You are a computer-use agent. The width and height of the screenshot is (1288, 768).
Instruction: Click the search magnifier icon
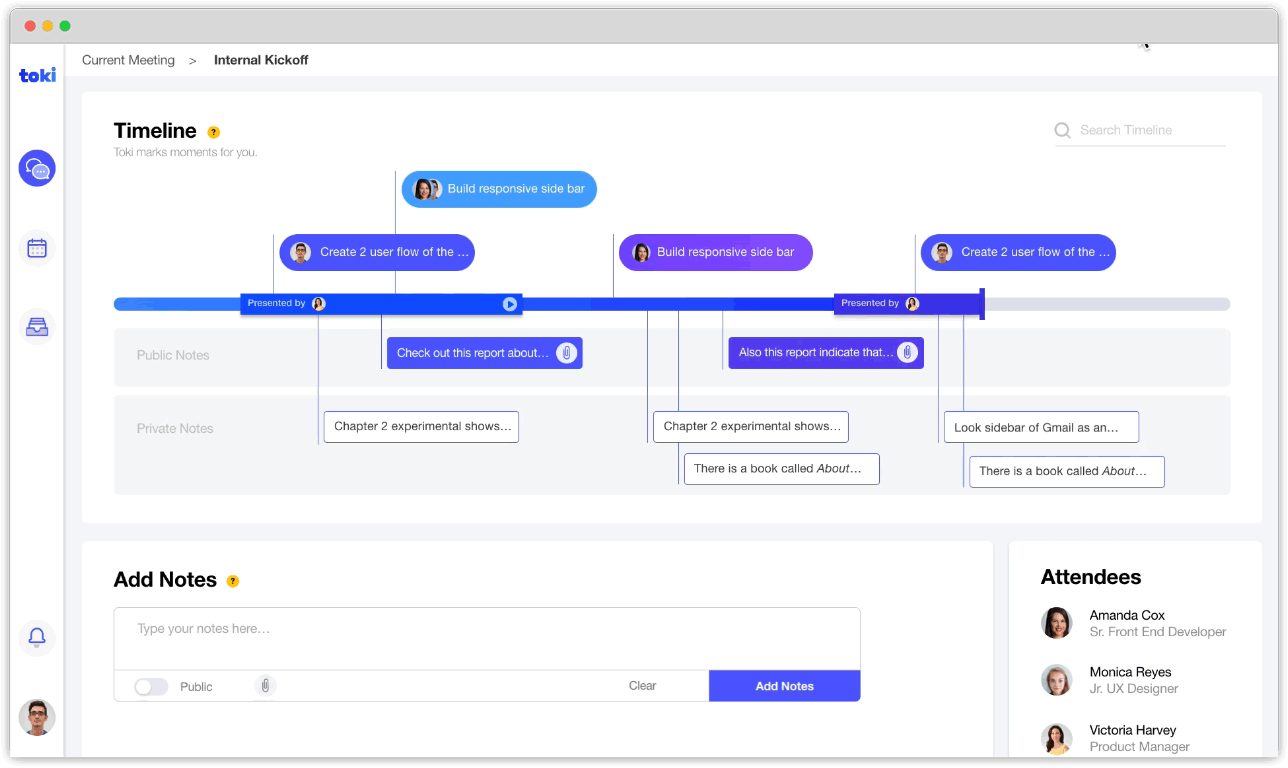[x=1063, y=130]
